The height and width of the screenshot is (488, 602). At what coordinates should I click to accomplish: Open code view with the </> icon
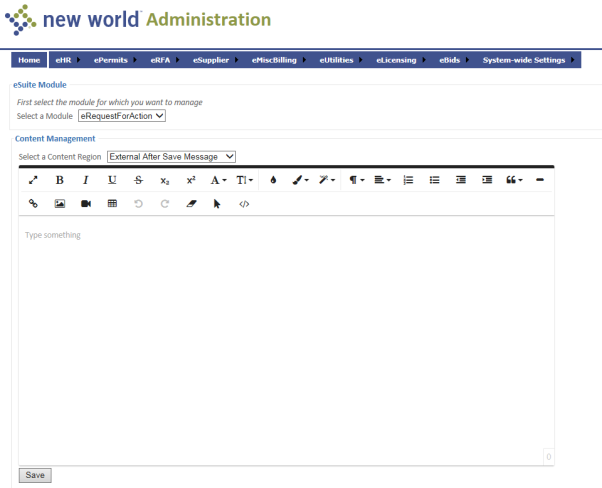tap(243, 204)
